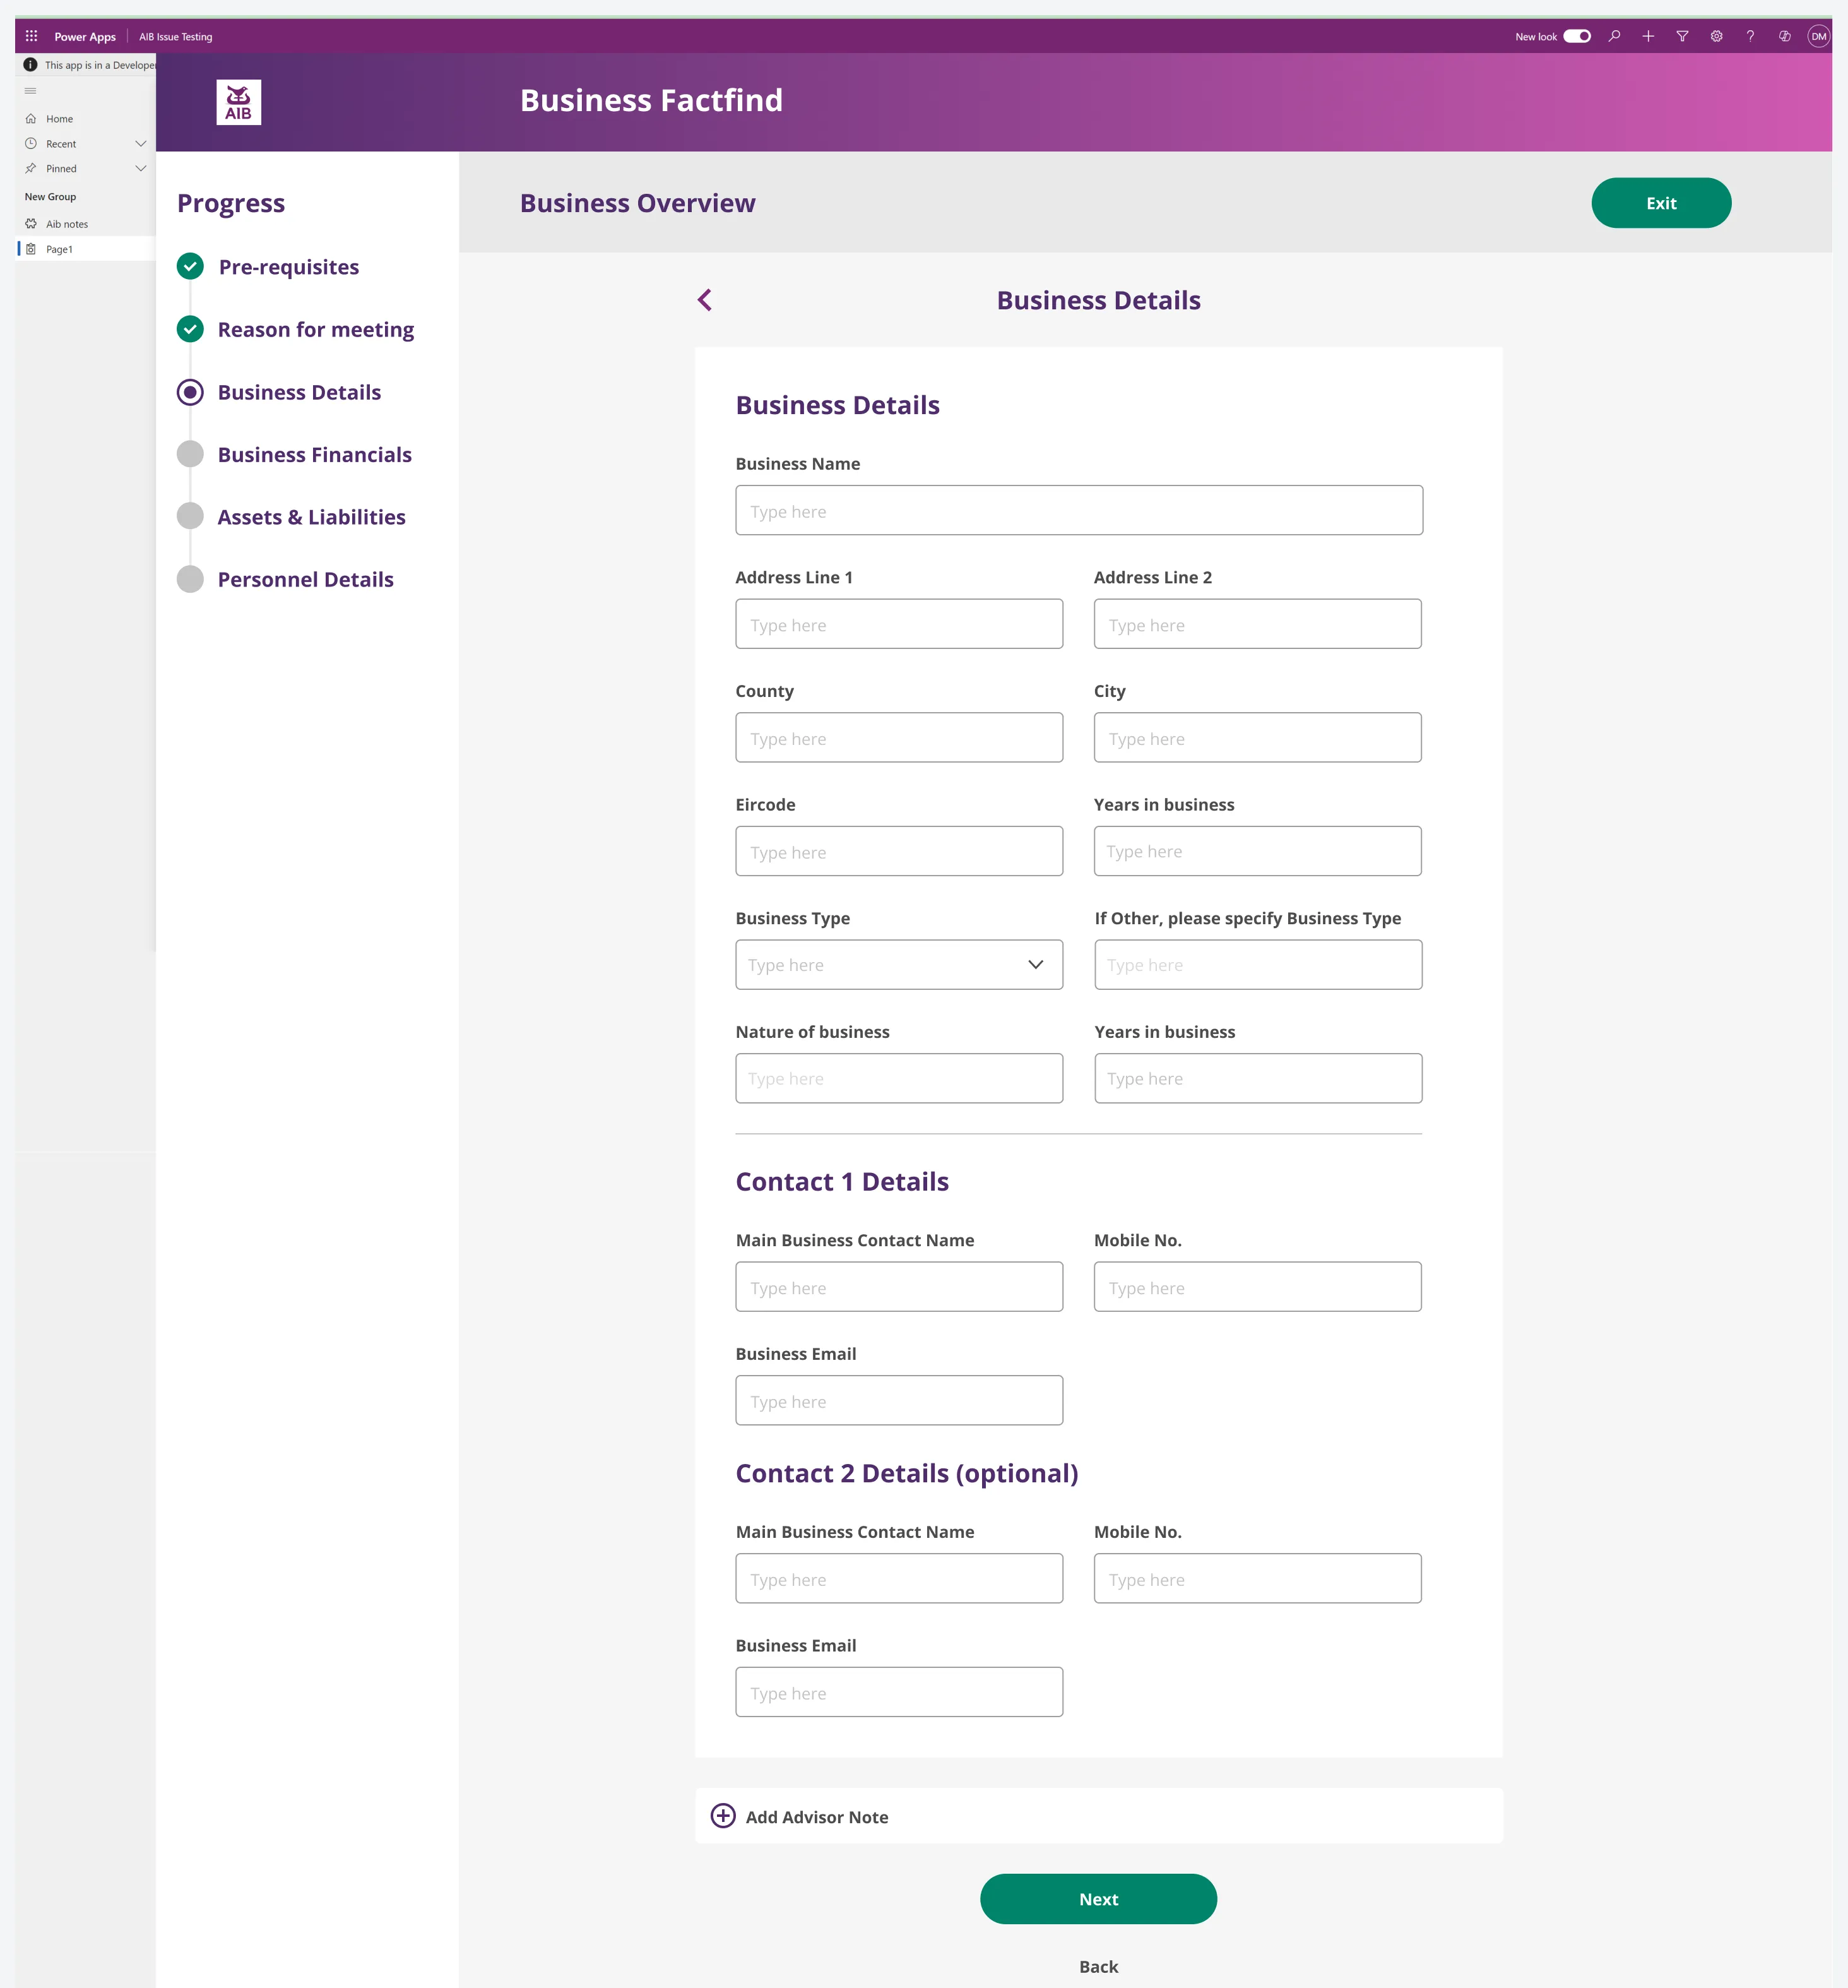Screen dimensions: 1848x1988
Task: Click the info icon in developer banner
Action: point(30,65)
